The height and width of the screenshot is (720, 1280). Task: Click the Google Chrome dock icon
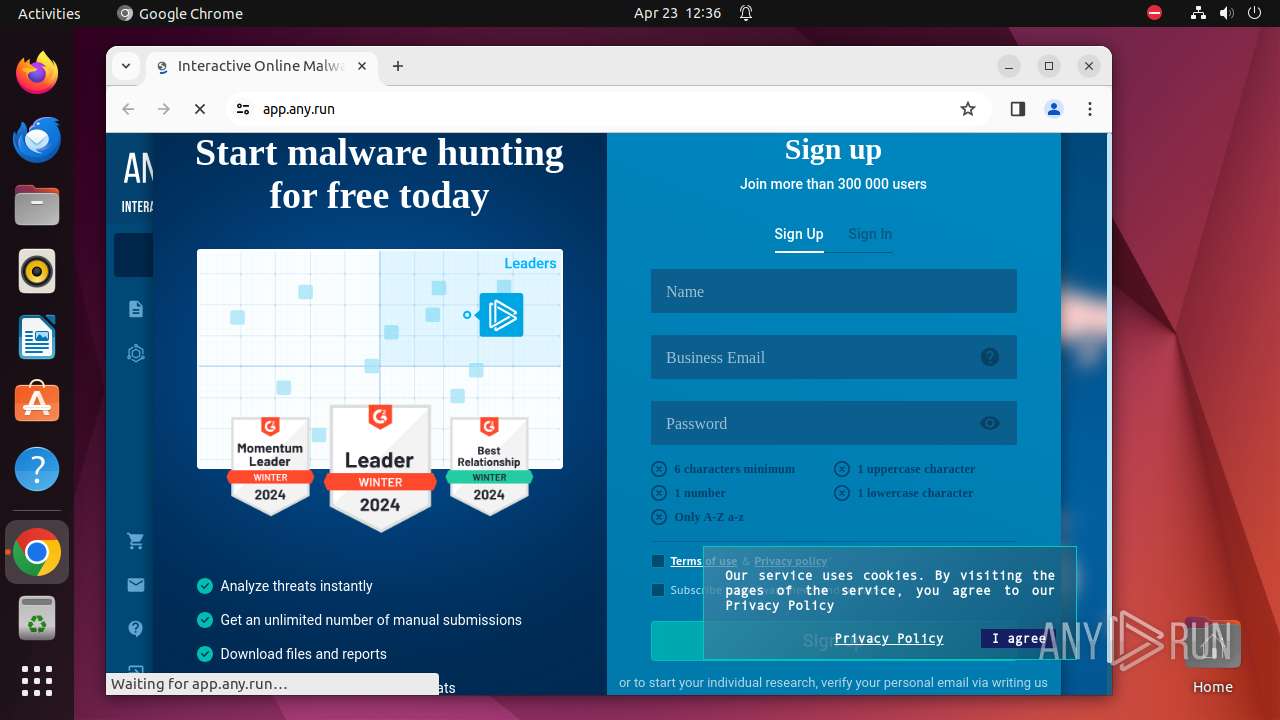(x=37, y=552)
